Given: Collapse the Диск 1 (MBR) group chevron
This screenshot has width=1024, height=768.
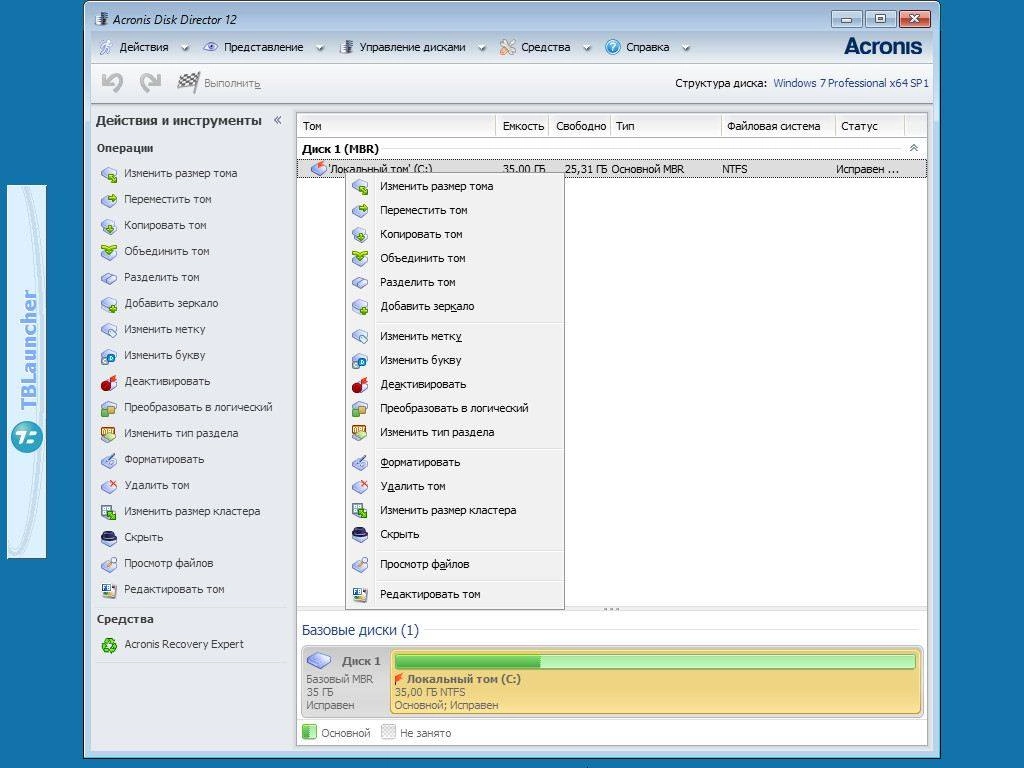Looking at the screenshot, I should point(914,148).
